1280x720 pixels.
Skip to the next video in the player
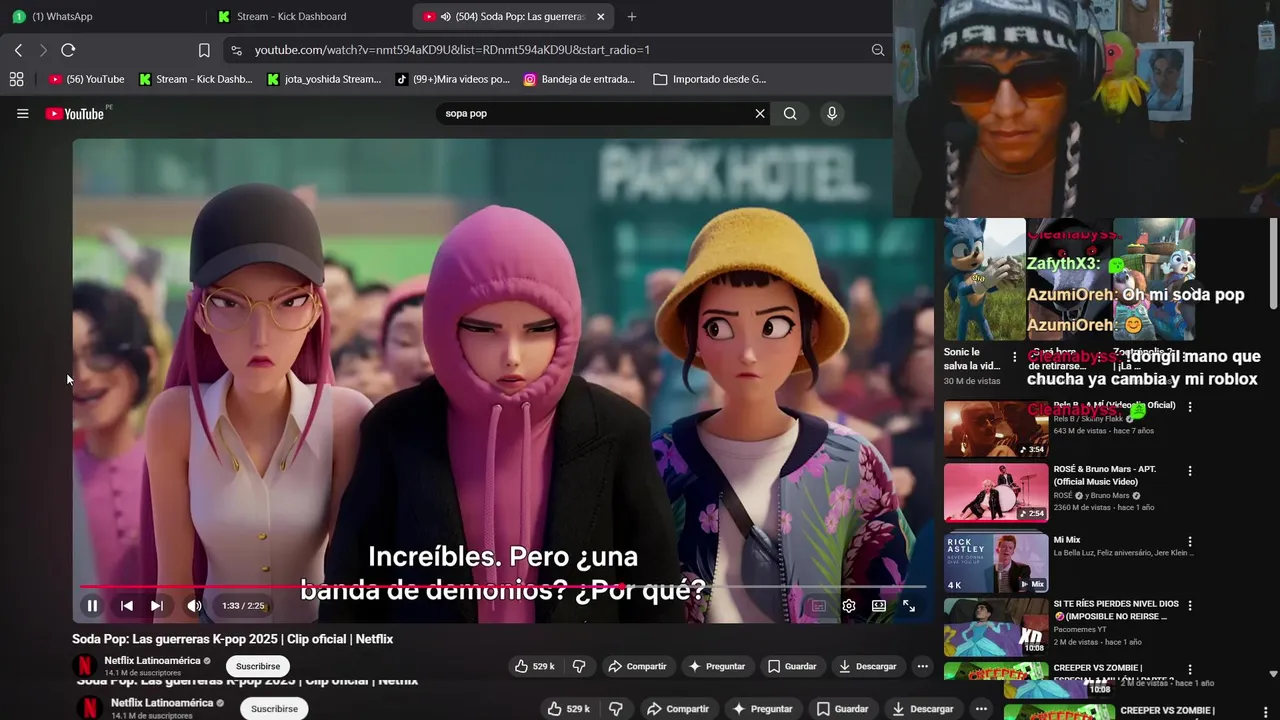coord(157,605)
